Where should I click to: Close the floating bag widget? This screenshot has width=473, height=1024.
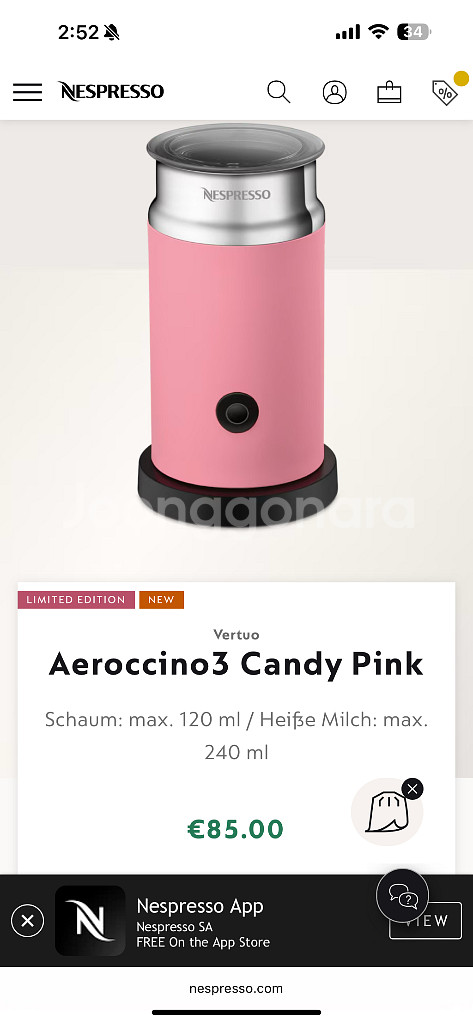point(412,789)
